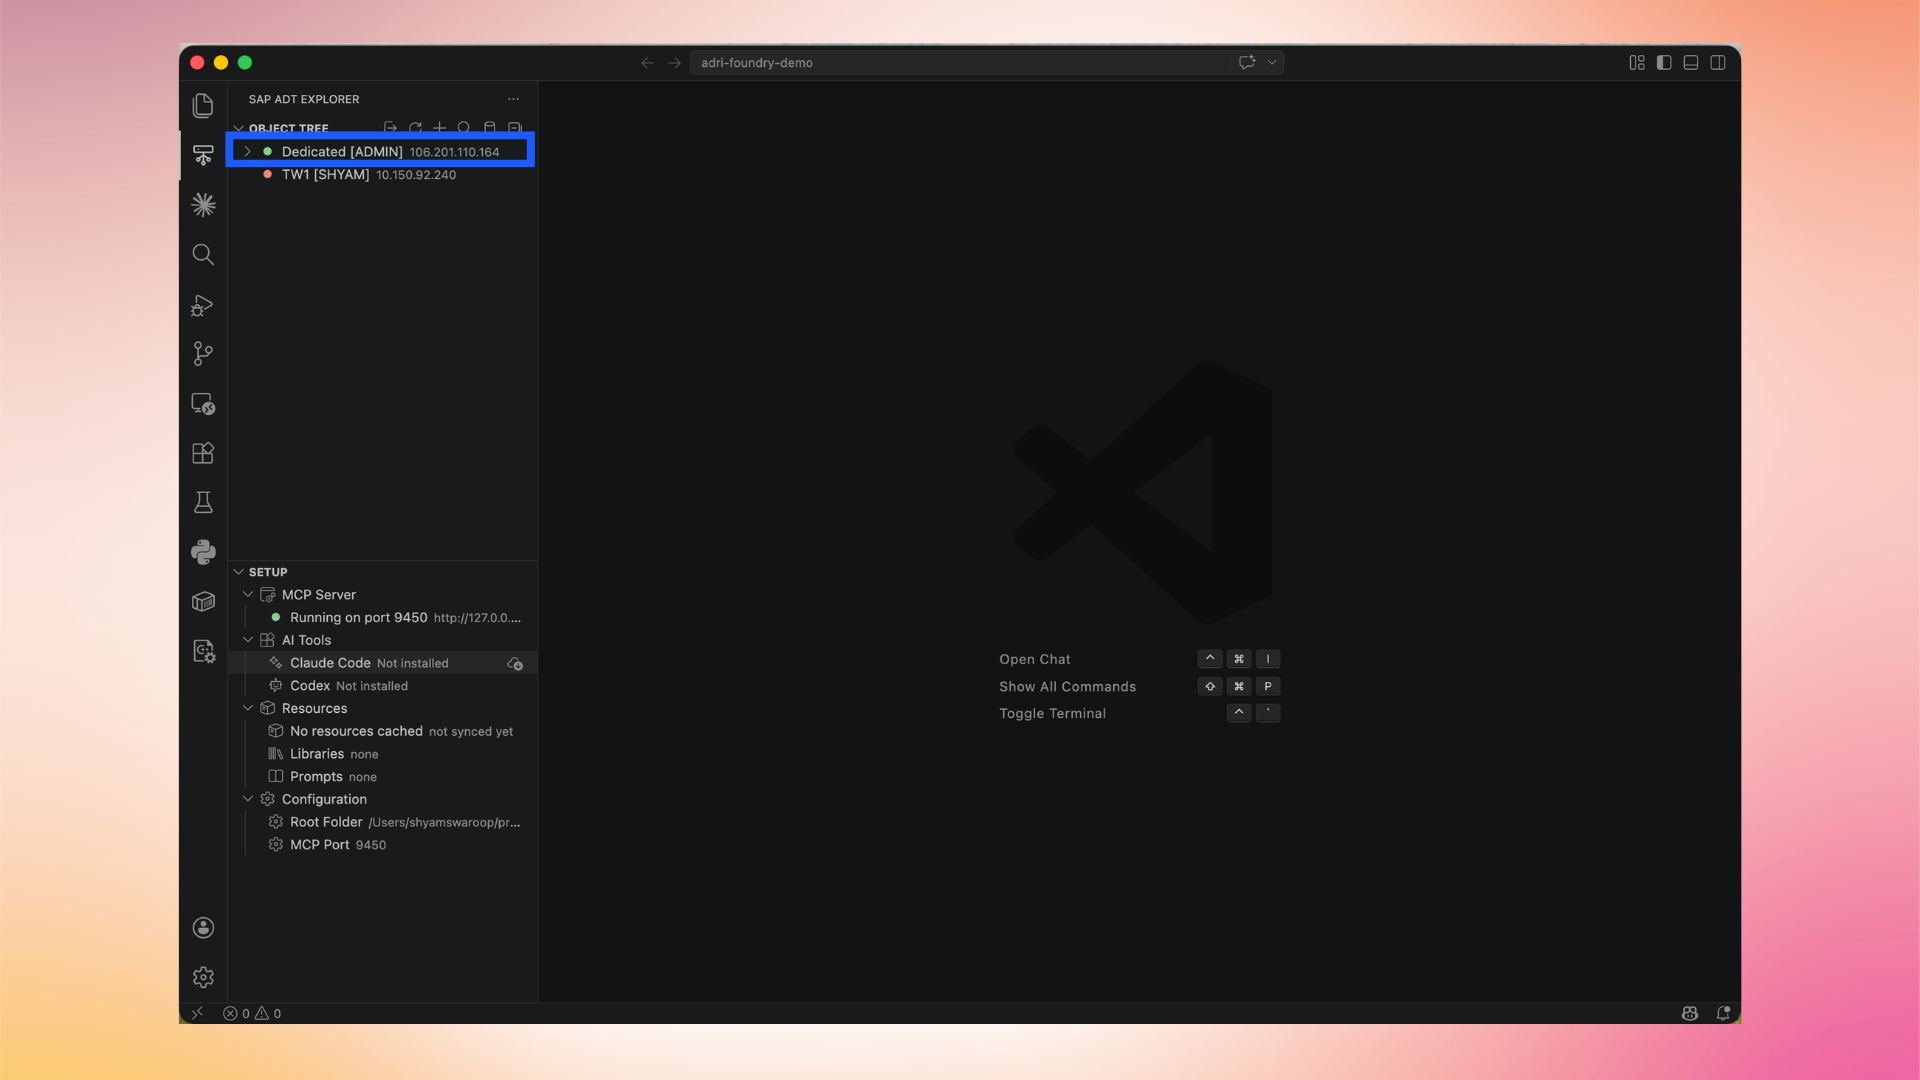
Task: Click plus icon in Object Tree header
Action: (440, 128)
